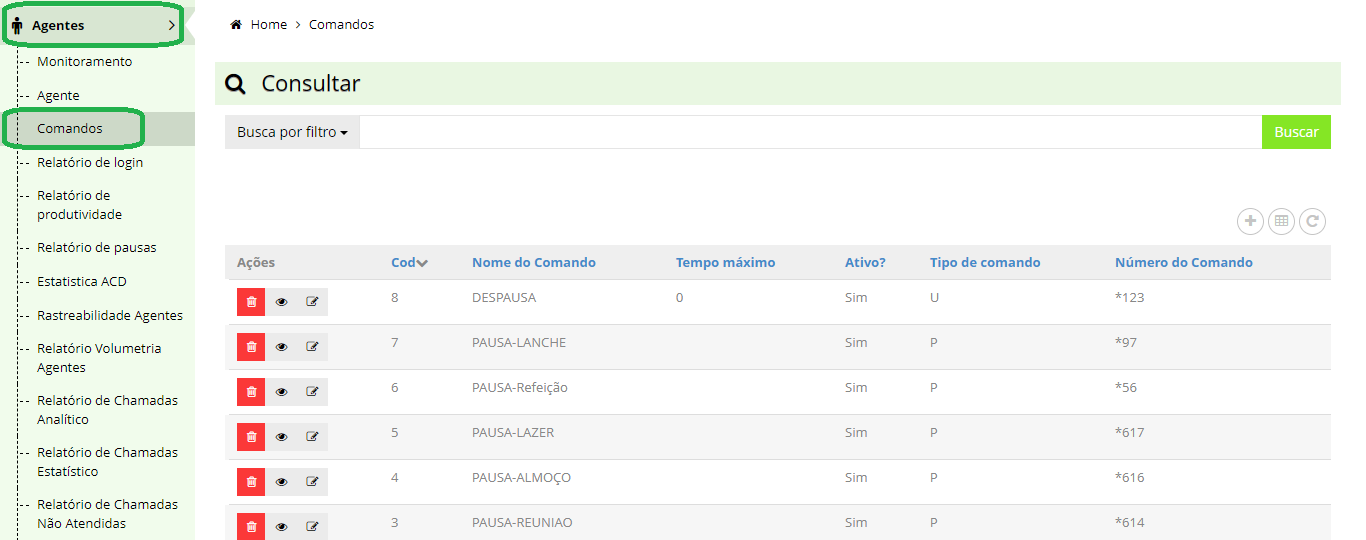Viewport: 1366px width, 540px height.
Task: Edit the PAUSA-LAZER command
Action: point(312,437)
